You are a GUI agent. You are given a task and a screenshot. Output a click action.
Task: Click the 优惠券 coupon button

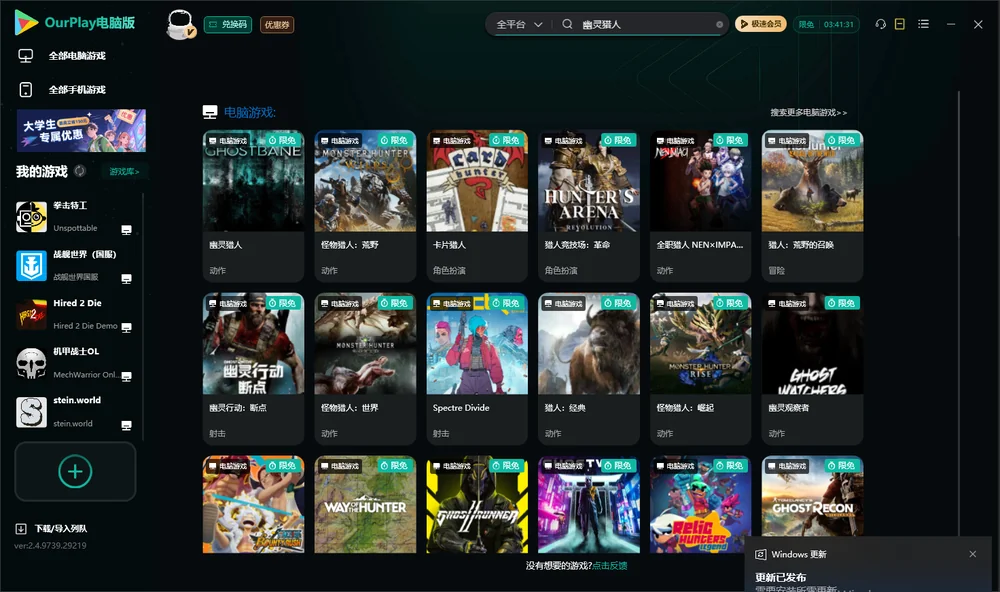[277, 24]
